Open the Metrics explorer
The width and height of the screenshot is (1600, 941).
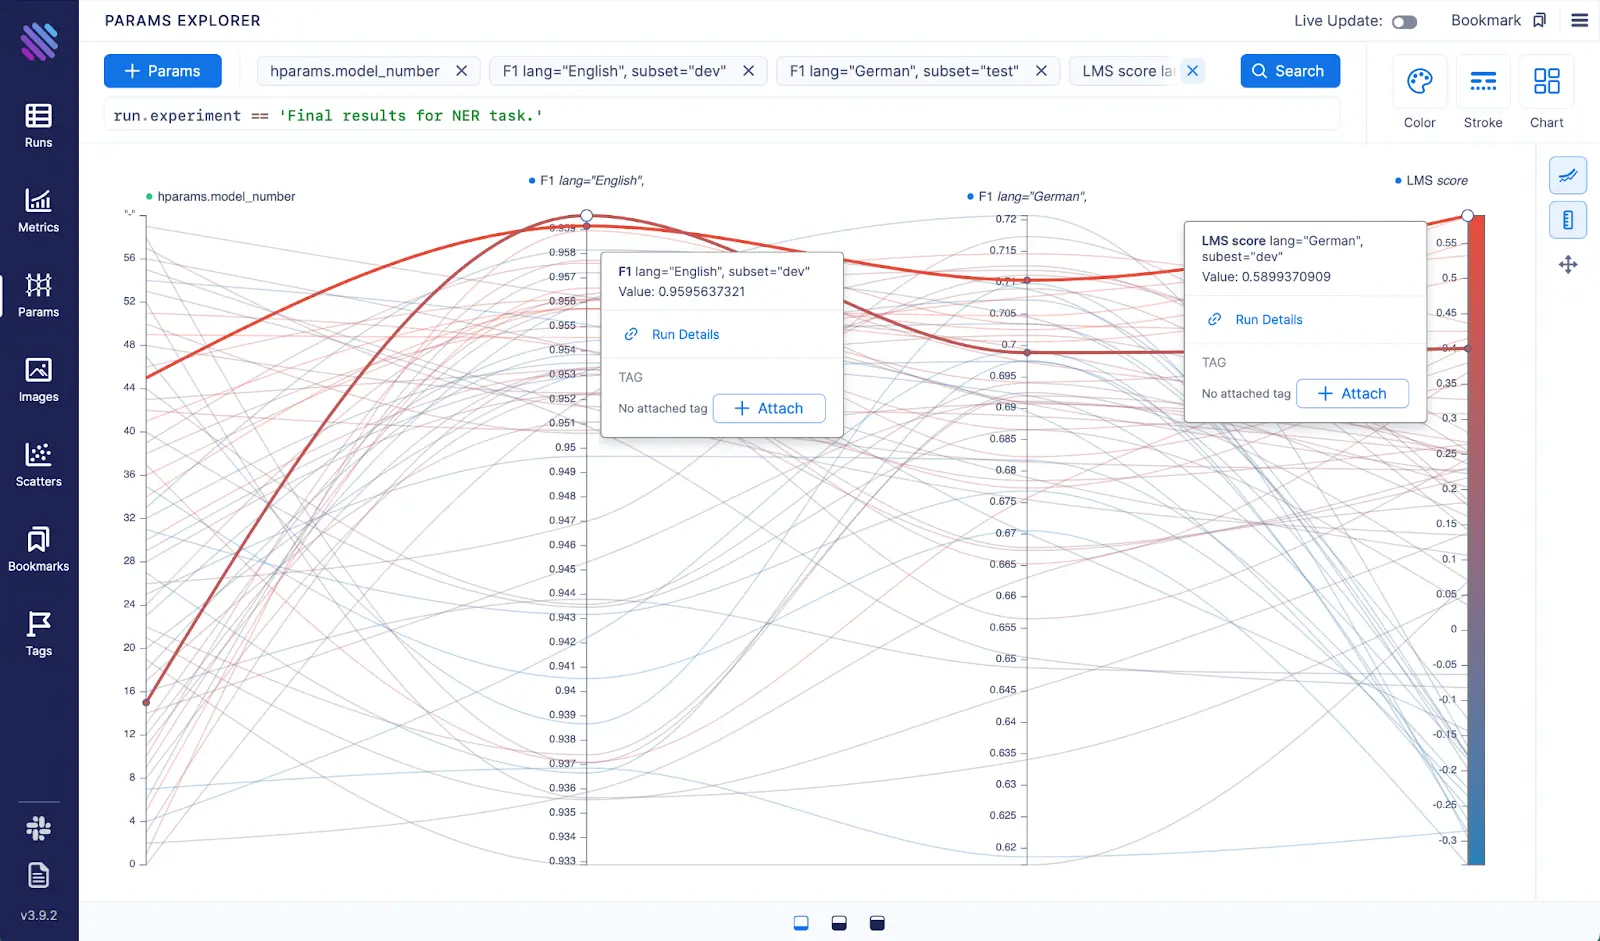[39, 211]
